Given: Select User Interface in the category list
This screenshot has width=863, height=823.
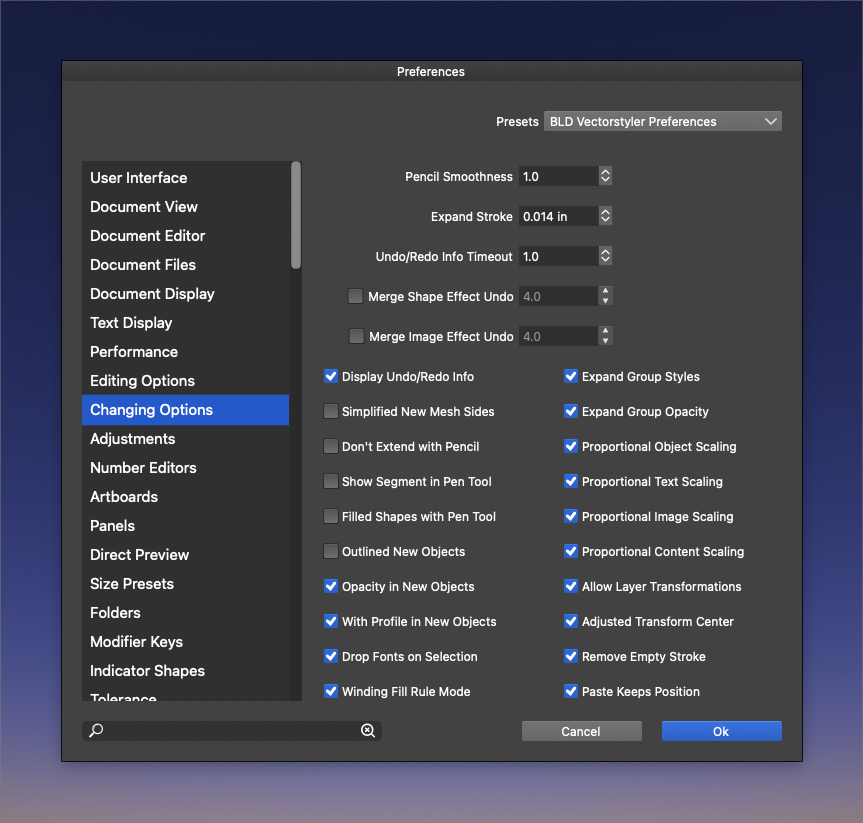Looking at the screenshot, I should 139,178.
